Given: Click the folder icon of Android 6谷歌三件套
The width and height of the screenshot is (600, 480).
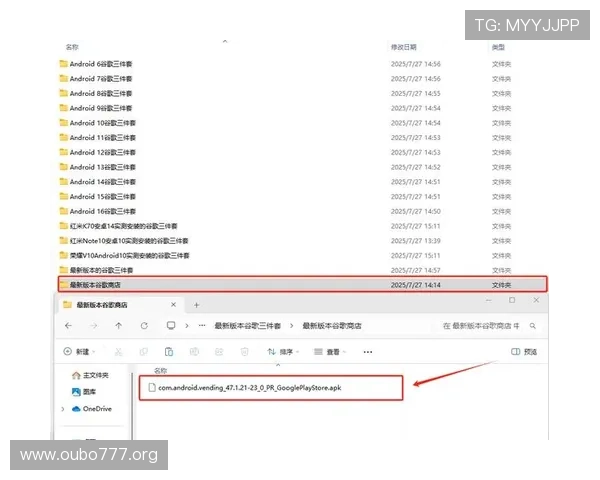Looking at the screenshot, I should coord(64,64).
